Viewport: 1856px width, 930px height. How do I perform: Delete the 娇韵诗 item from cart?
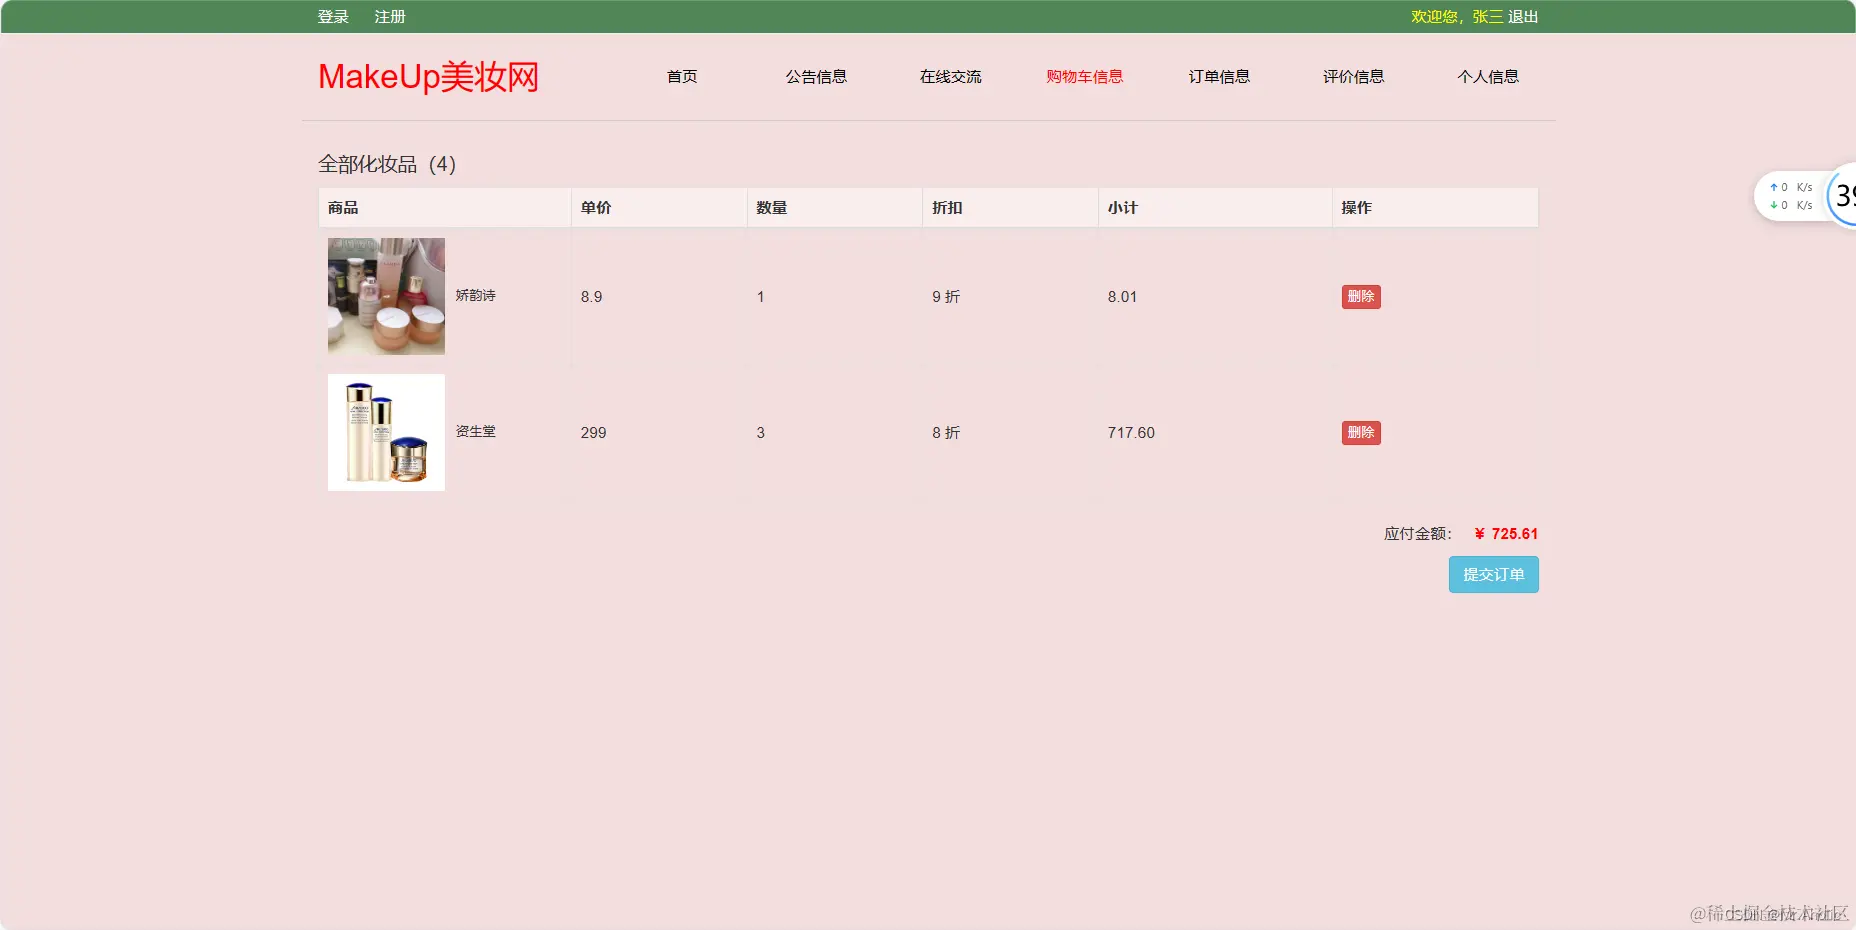pyautogui.click(x=1360, y=296)
